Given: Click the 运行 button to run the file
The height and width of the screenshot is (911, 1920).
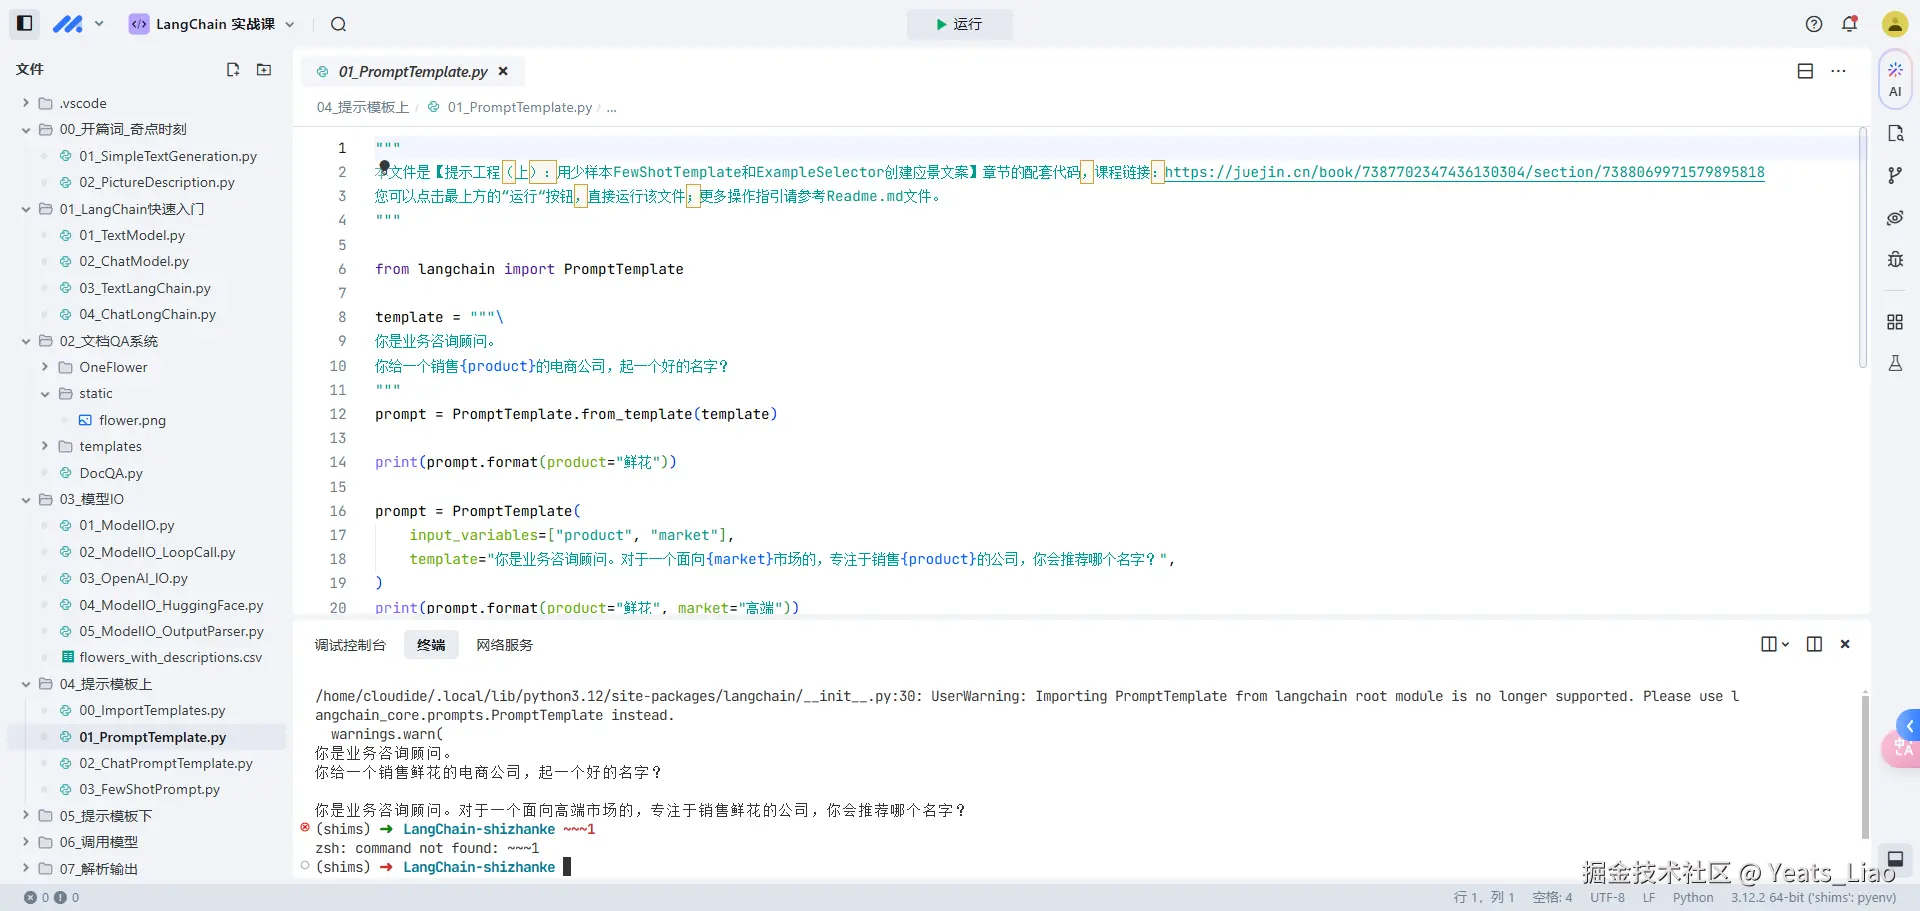Looking at the screenshot, I should (x=958, y=24).
